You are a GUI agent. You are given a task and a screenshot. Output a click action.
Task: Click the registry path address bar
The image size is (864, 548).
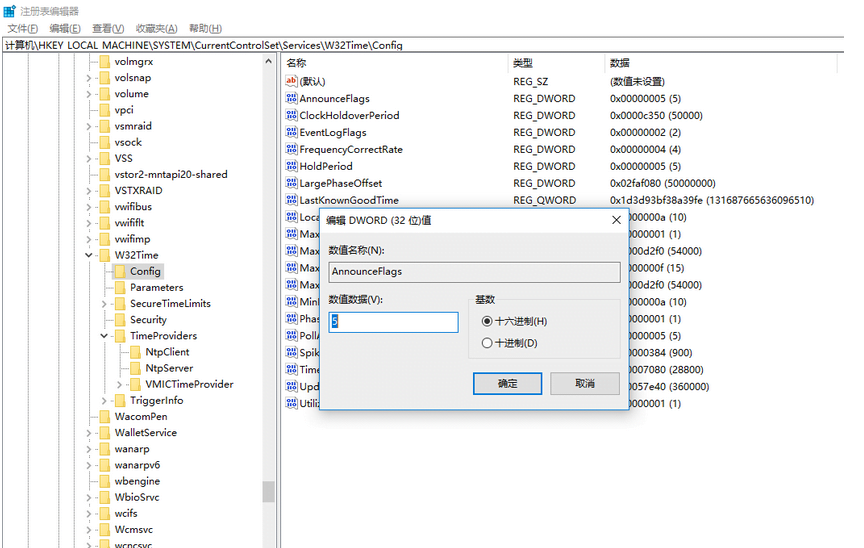pos(423,45)
